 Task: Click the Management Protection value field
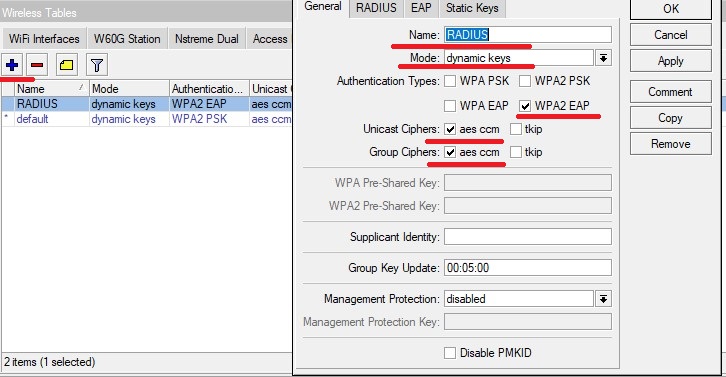pyautogui.click(x=519, y=299)
